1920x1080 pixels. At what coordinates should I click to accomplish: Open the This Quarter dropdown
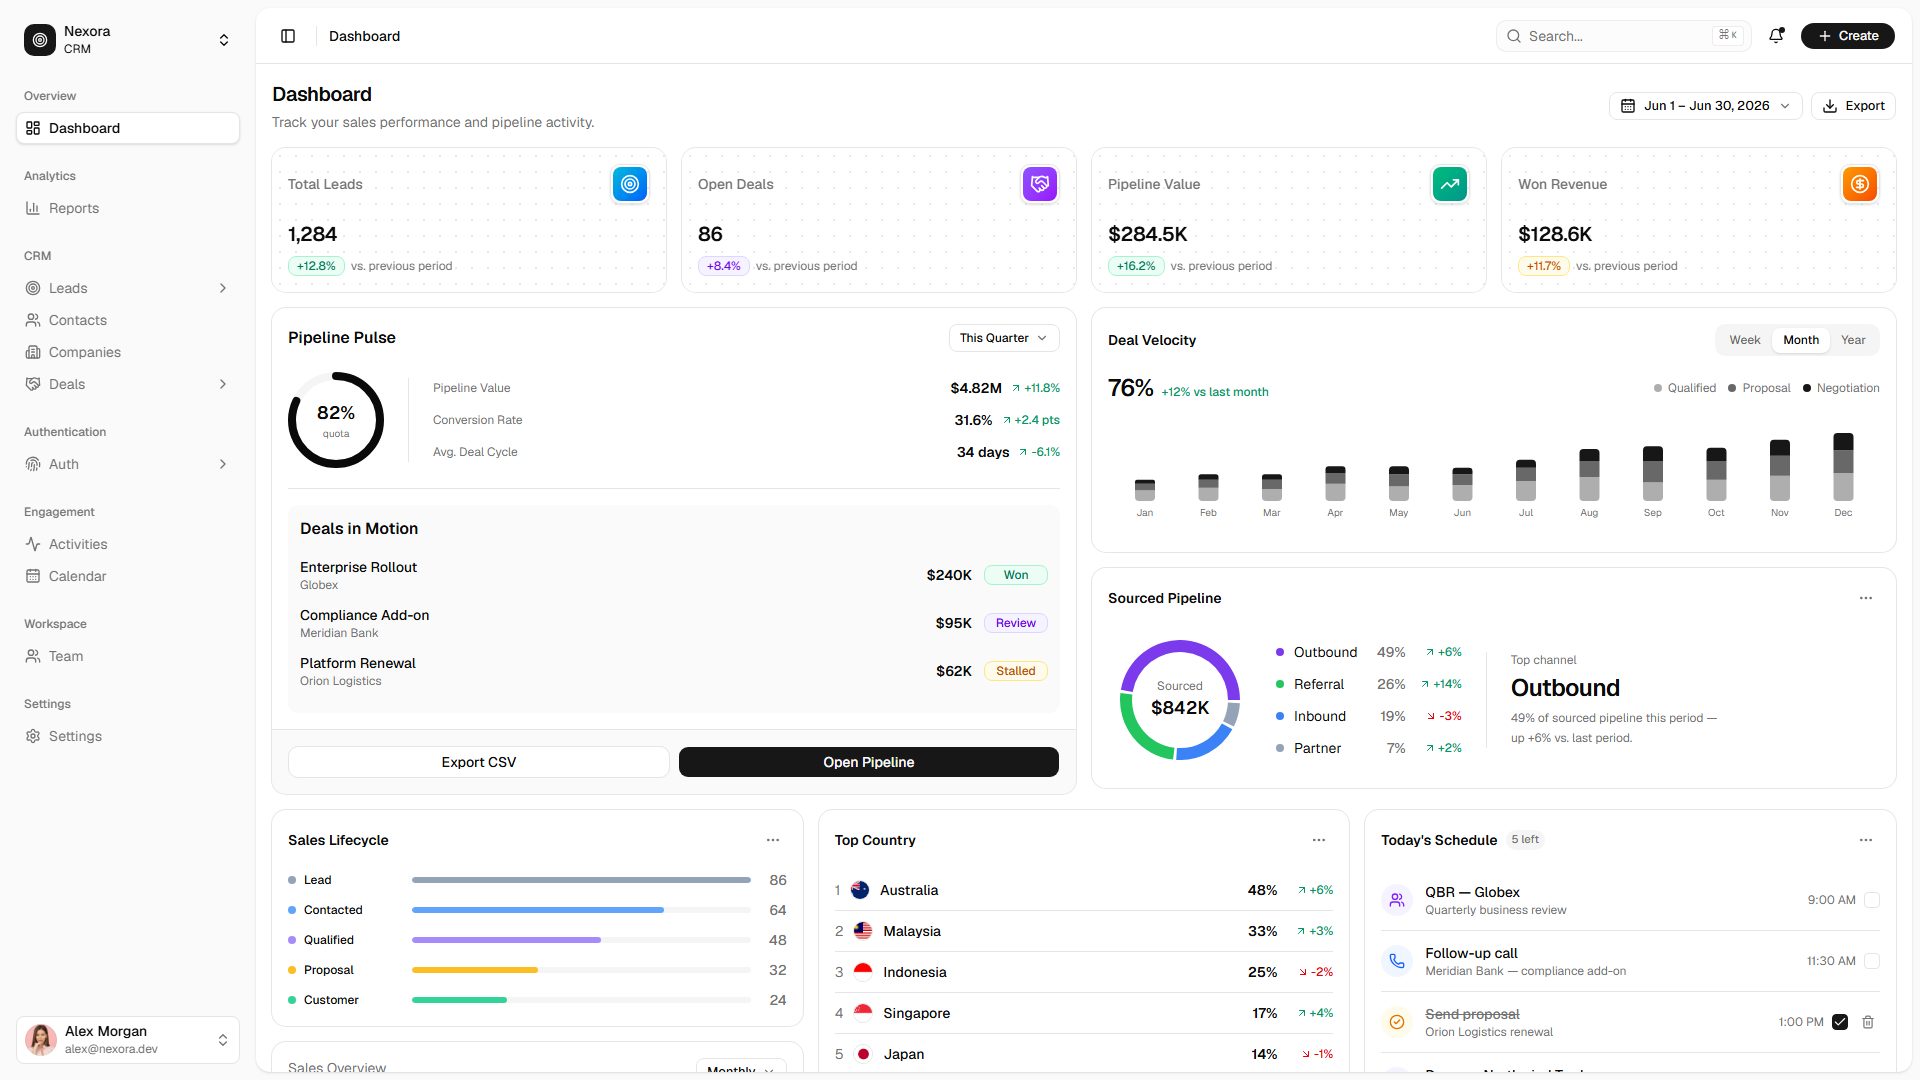click(x=1004, y=338)
